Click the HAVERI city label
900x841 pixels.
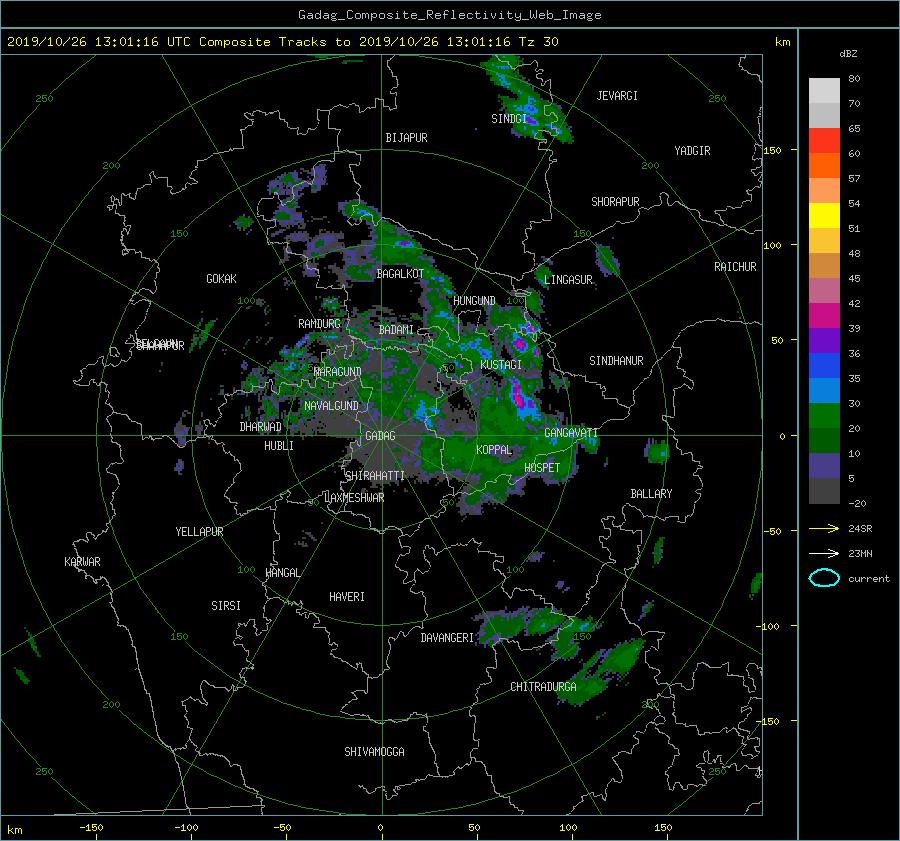pos(347,597)
